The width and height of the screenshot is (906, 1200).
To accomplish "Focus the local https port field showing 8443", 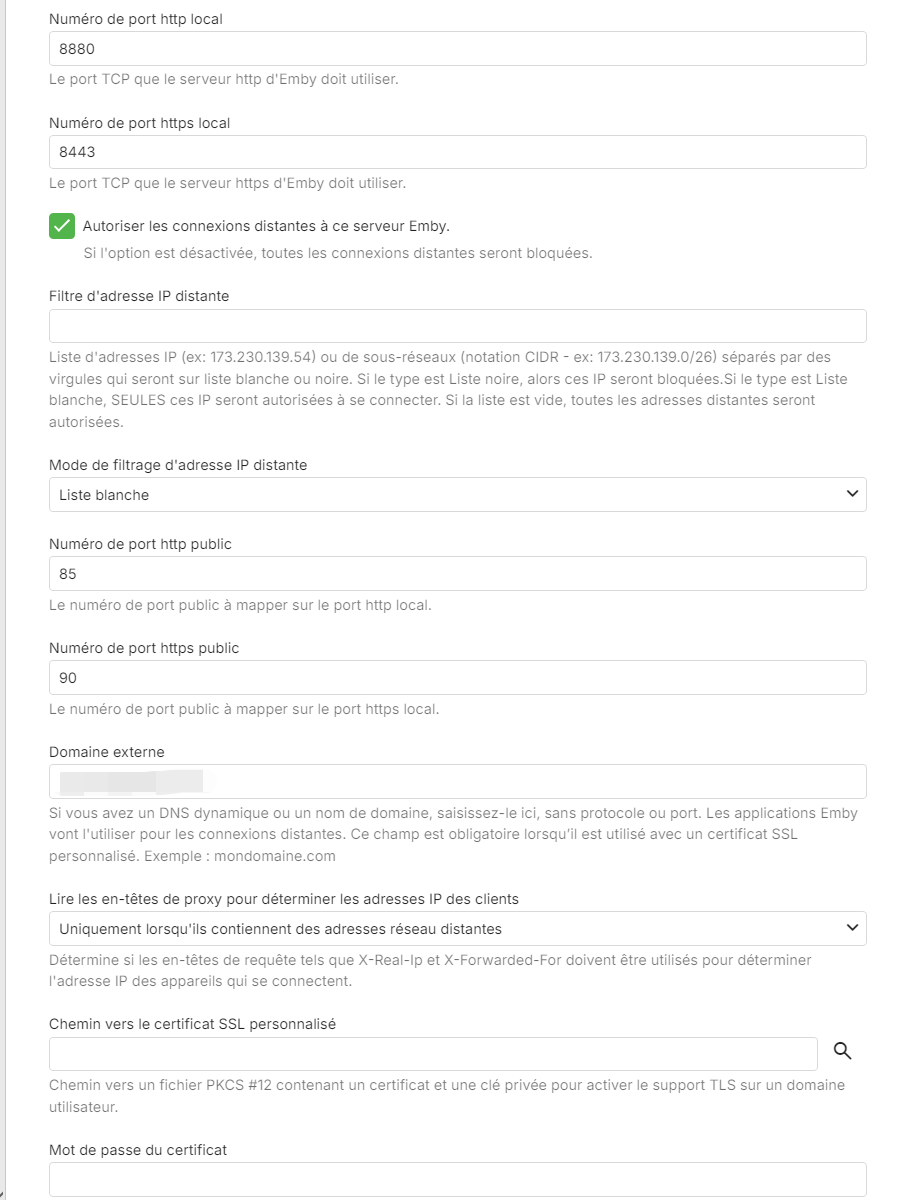I will pyautogui.click(x=457, y=153).
